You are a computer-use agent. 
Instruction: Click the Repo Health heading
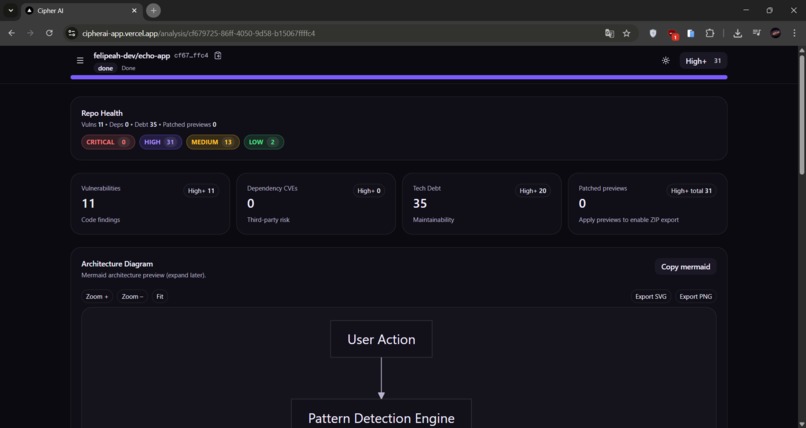(x=102, y=113)
